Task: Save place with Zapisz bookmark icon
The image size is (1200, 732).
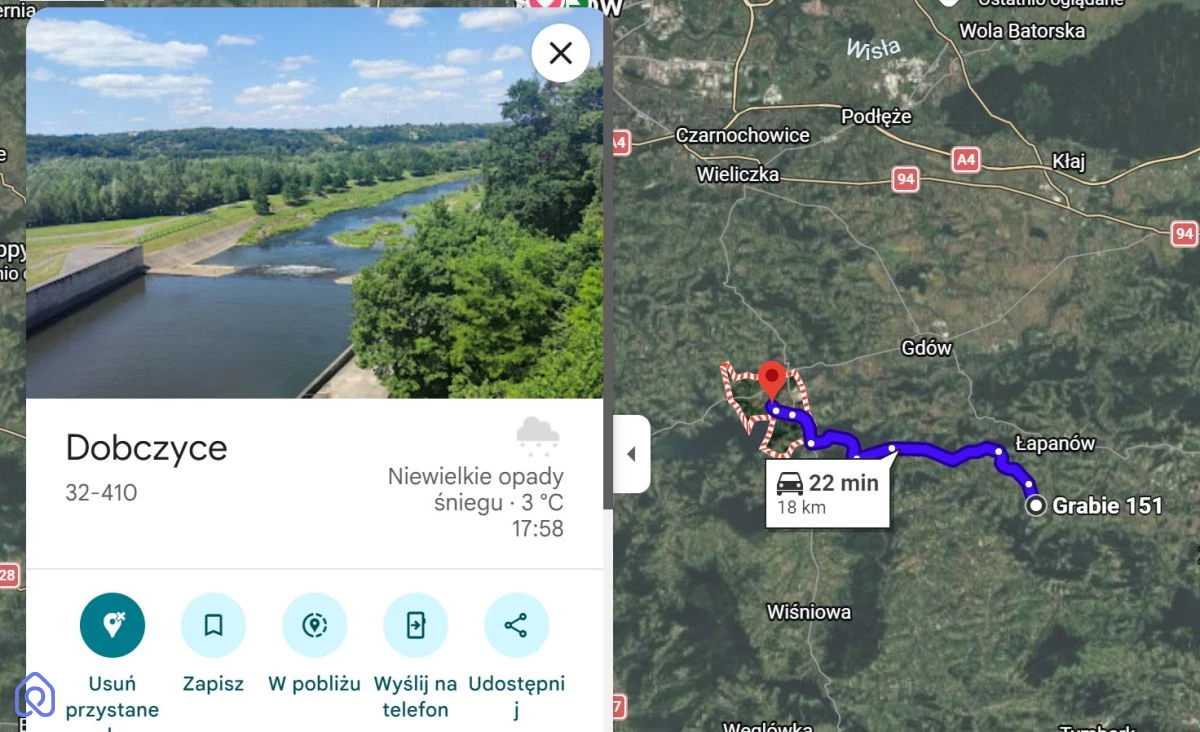Action: tap(213, 625)
